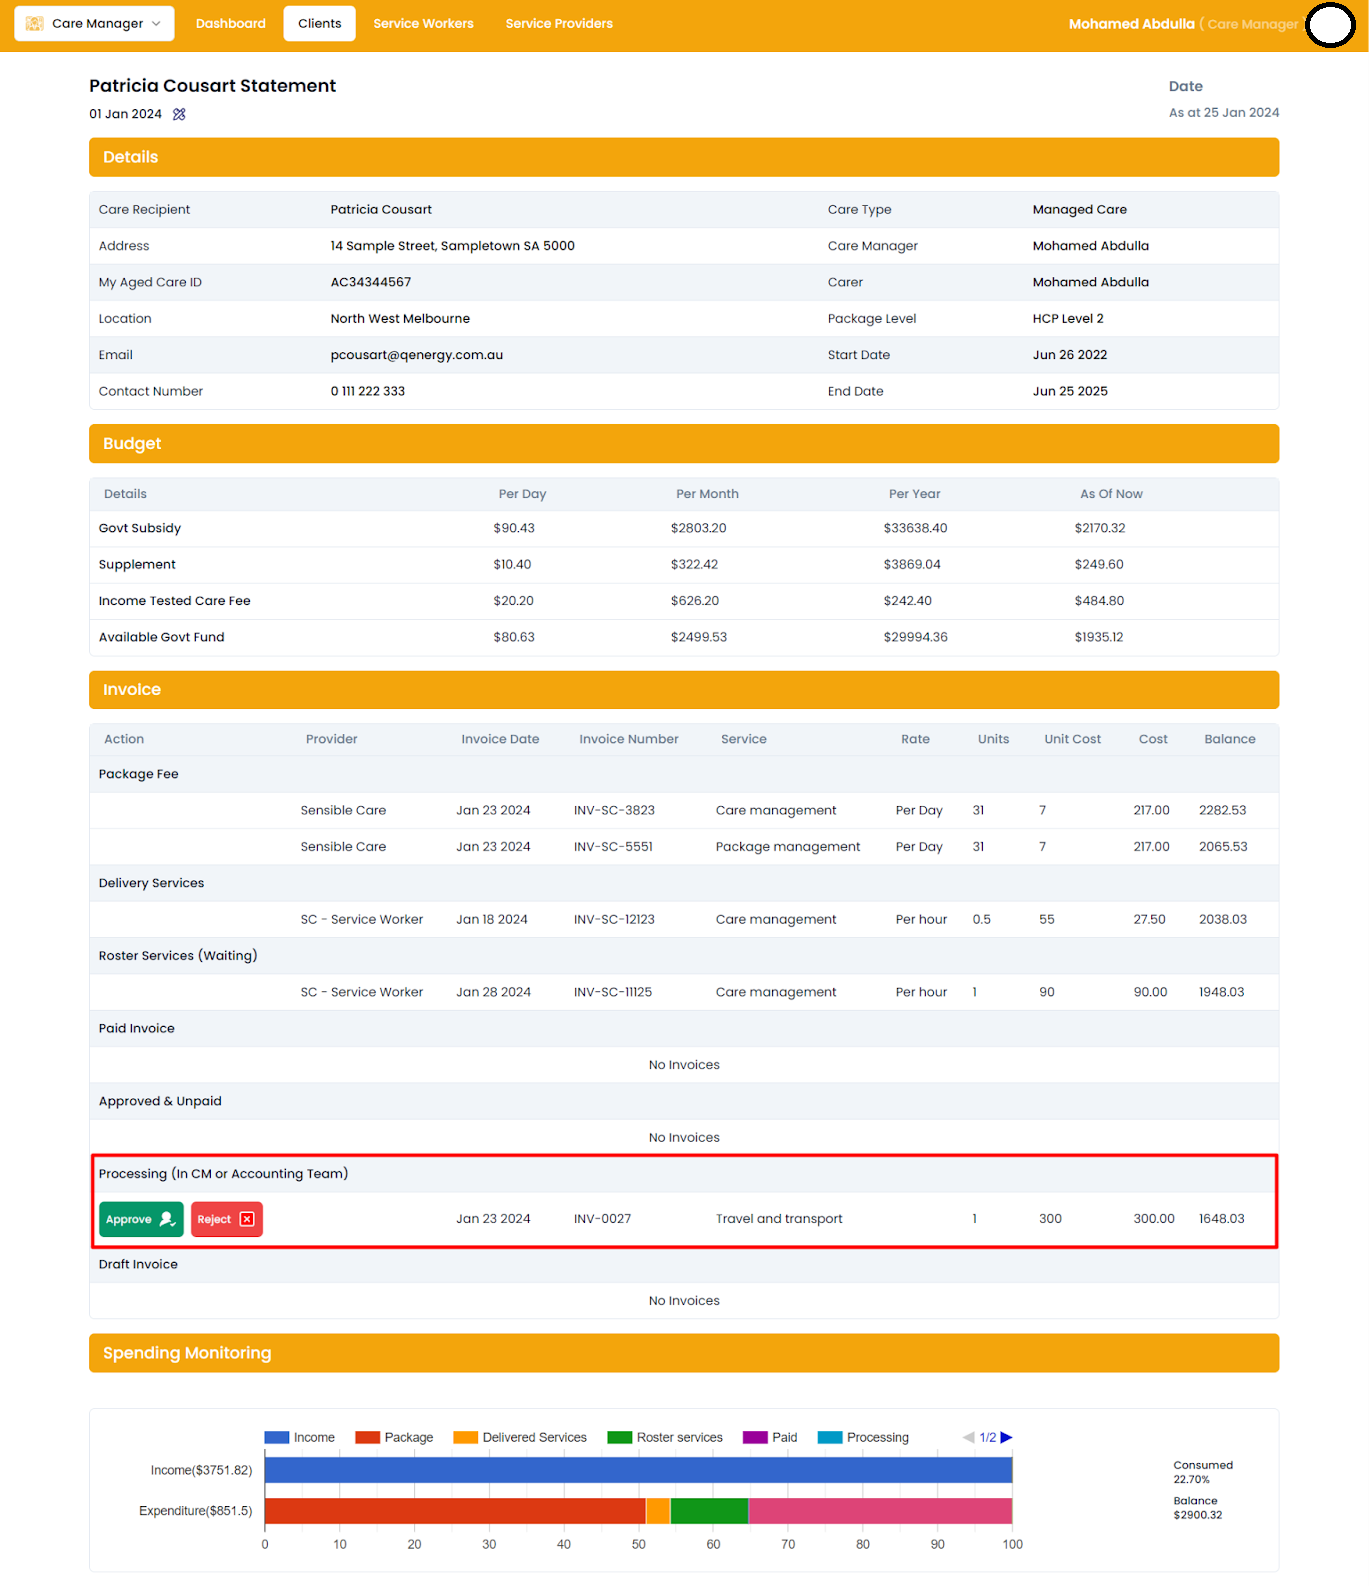Toggle Package series in chart legend
This screenshot has height=1586, width=1369.
coord(395,1437)
